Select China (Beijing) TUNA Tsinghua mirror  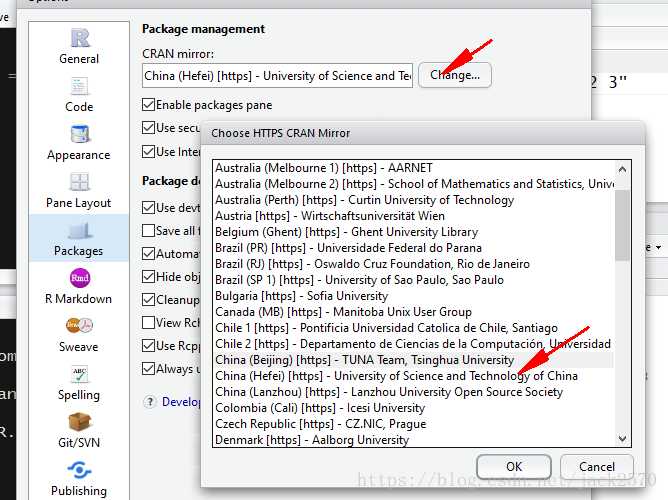point(414,360)
